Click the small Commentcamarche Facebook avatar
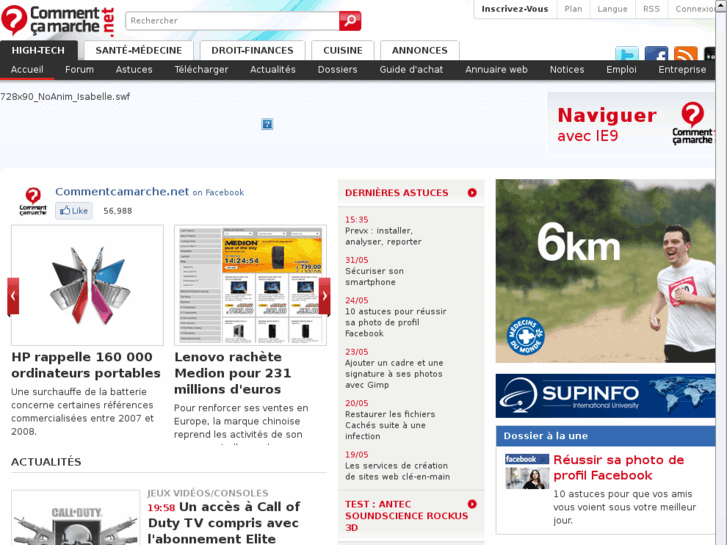Viewport: 727px width, 545px height. [33, 201]
